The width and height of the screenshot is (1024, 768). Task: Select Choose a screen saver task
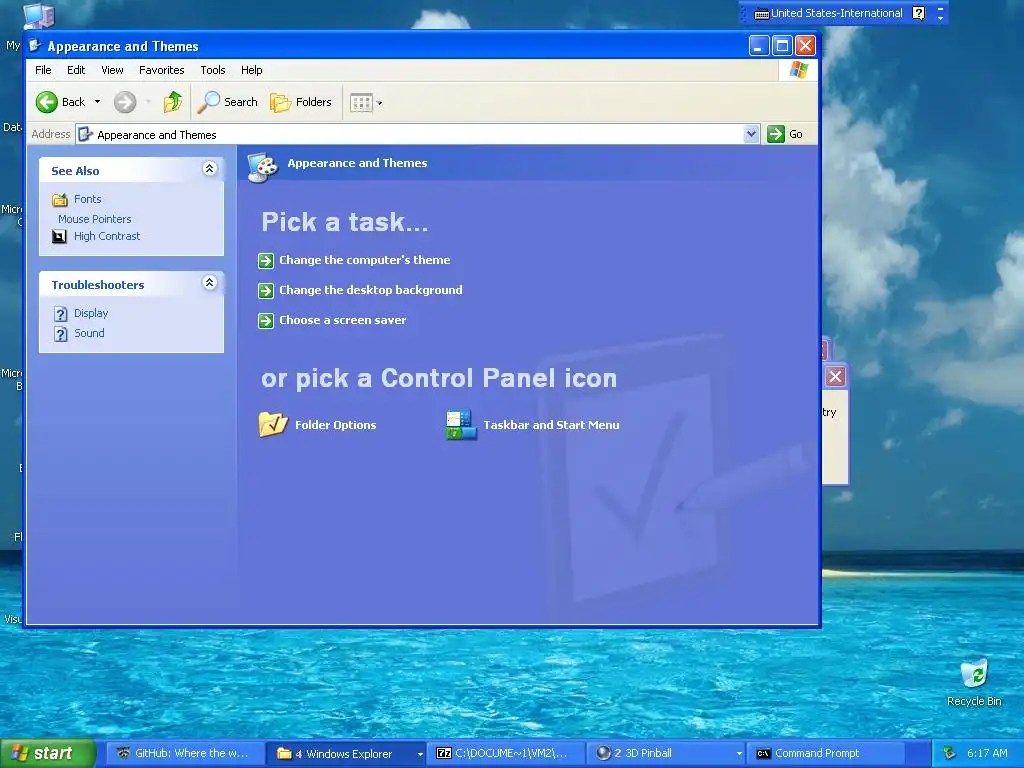pyautogui.click(x=343, y=320)
